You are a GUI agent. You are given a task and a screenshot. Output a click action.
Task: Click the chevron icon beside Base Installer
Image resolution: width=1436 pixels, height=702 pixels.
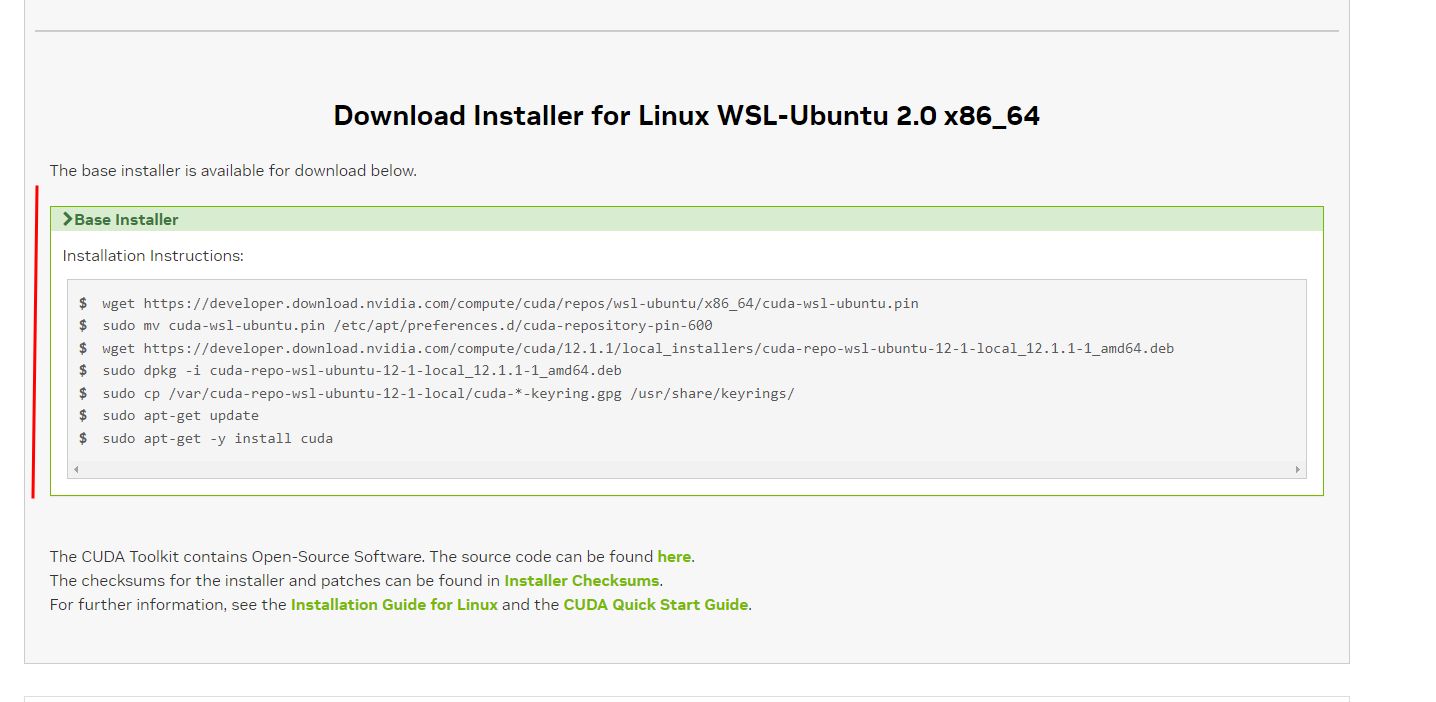[66, 218]
